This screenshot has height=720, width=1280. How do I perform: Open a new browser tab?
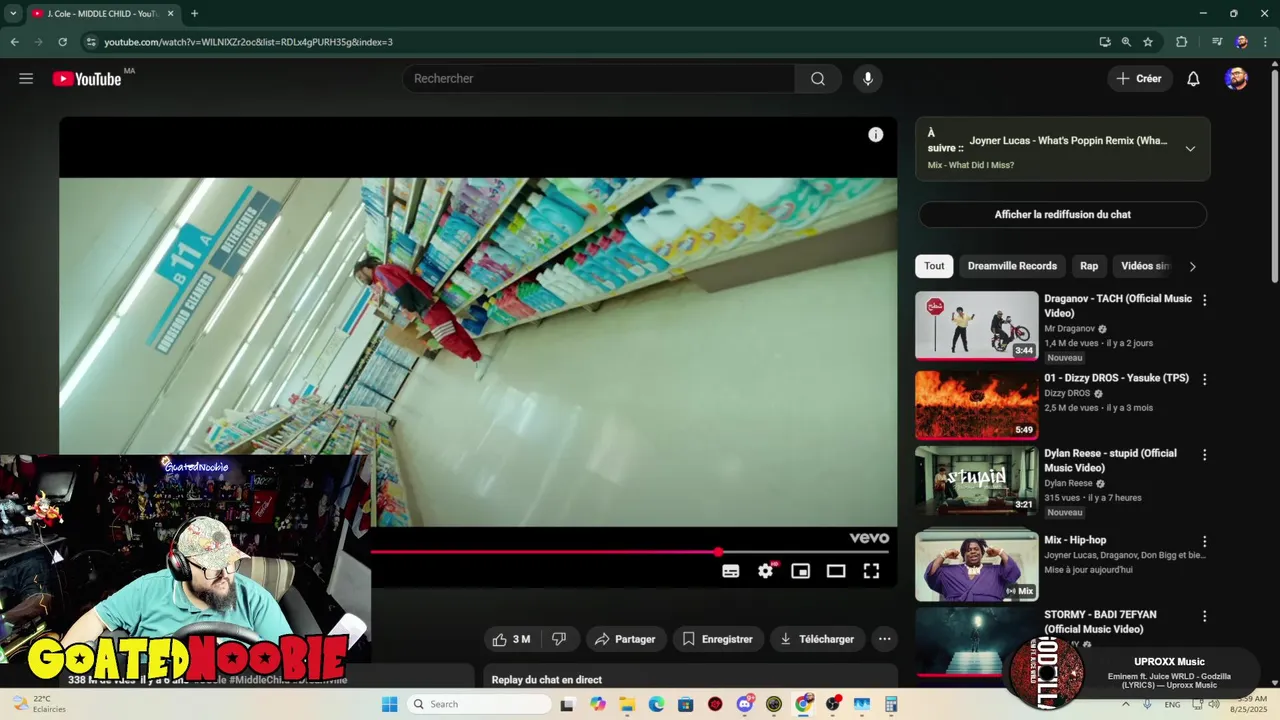point(194,13)
